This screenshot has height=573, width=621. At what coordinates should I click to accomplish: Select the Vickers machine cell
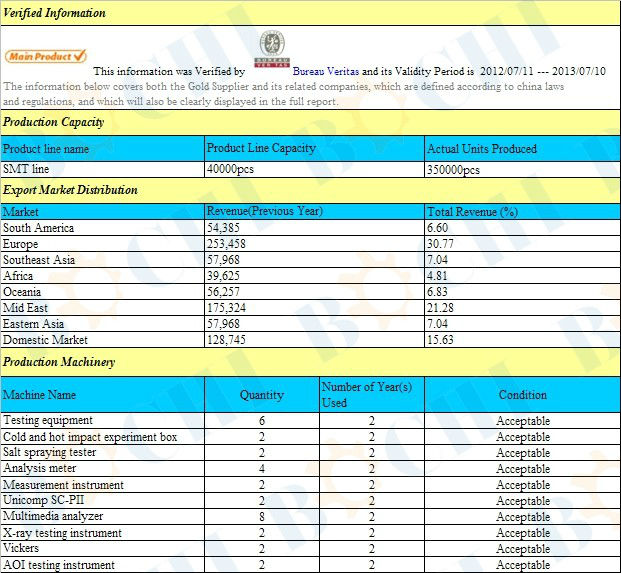[x=103, y=548]
